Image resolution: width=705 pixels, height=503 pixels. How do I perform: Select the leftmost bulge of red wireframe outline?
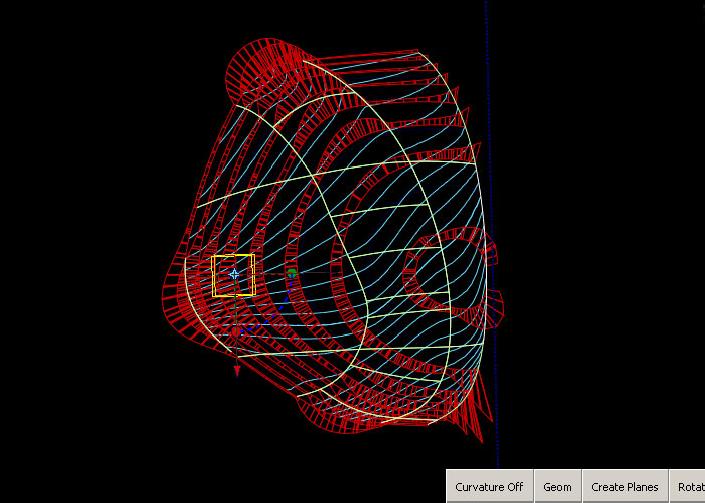click(163, 290)
